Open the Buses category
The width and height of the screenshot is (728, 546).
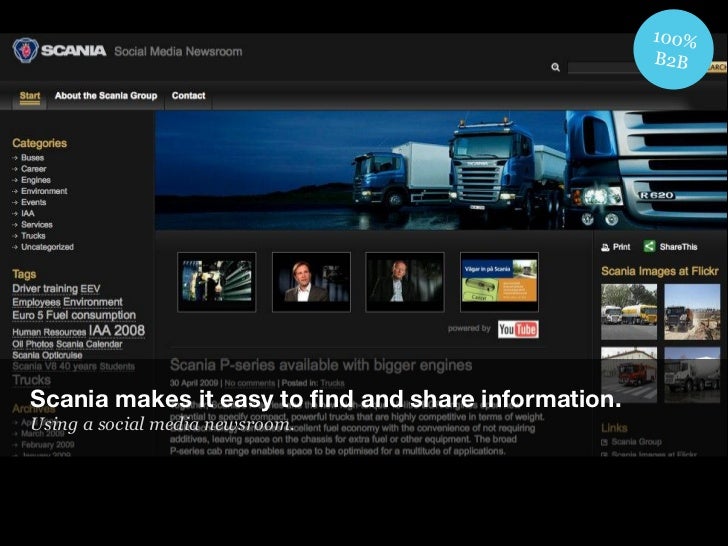pyautogui.click(x=32, y=158)
